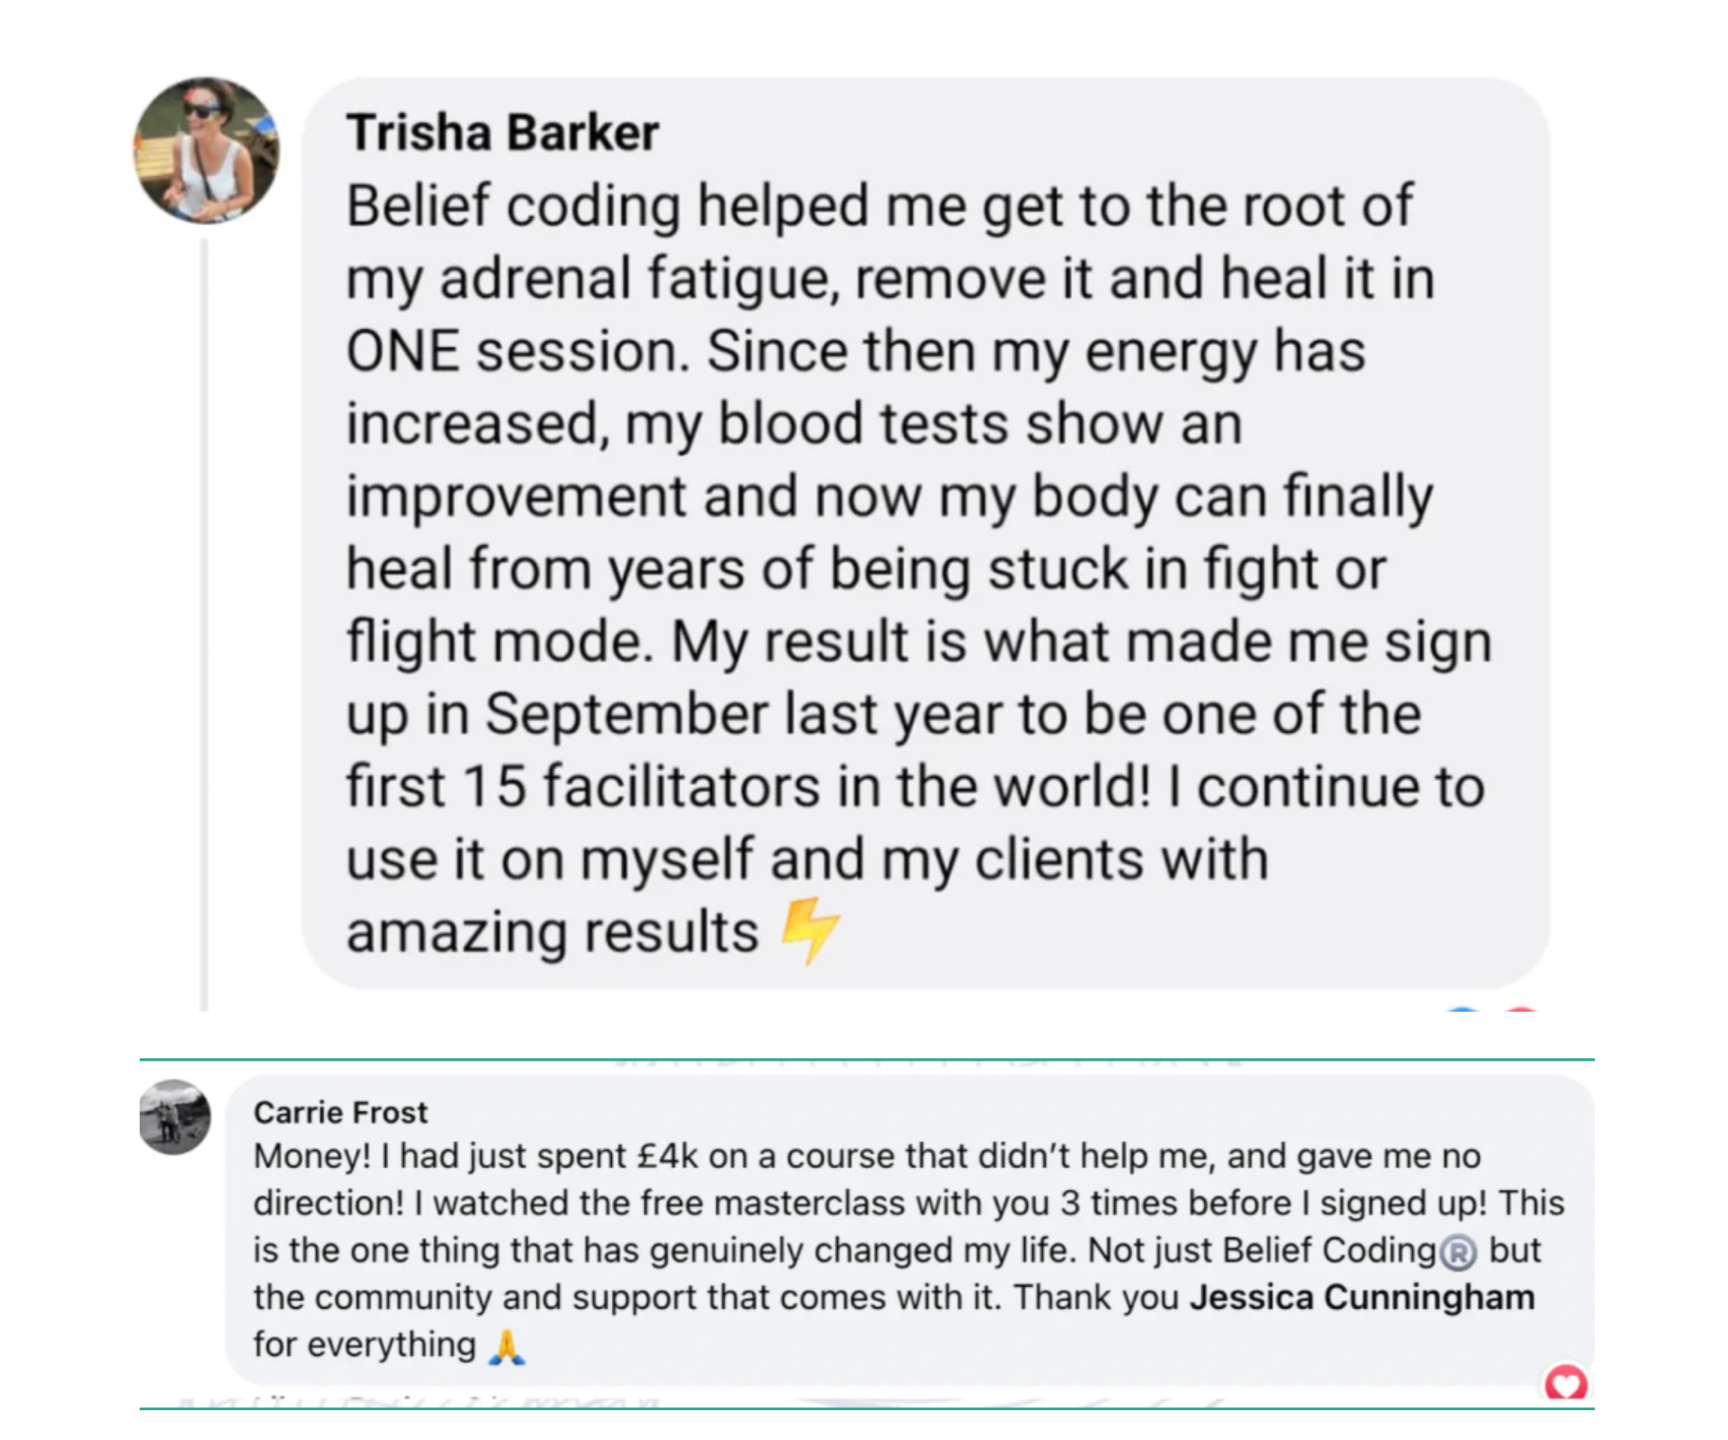Click the word ONE in Trisha's comment

403,352
